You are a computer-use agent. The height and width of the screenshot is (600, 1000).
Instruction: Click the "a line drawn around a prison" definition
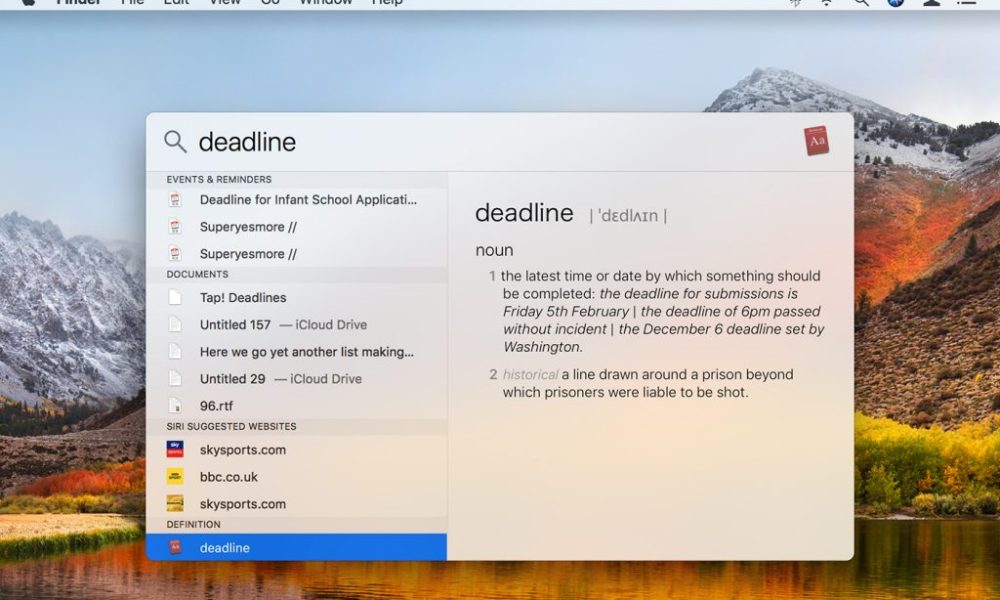tap(648, 383)
